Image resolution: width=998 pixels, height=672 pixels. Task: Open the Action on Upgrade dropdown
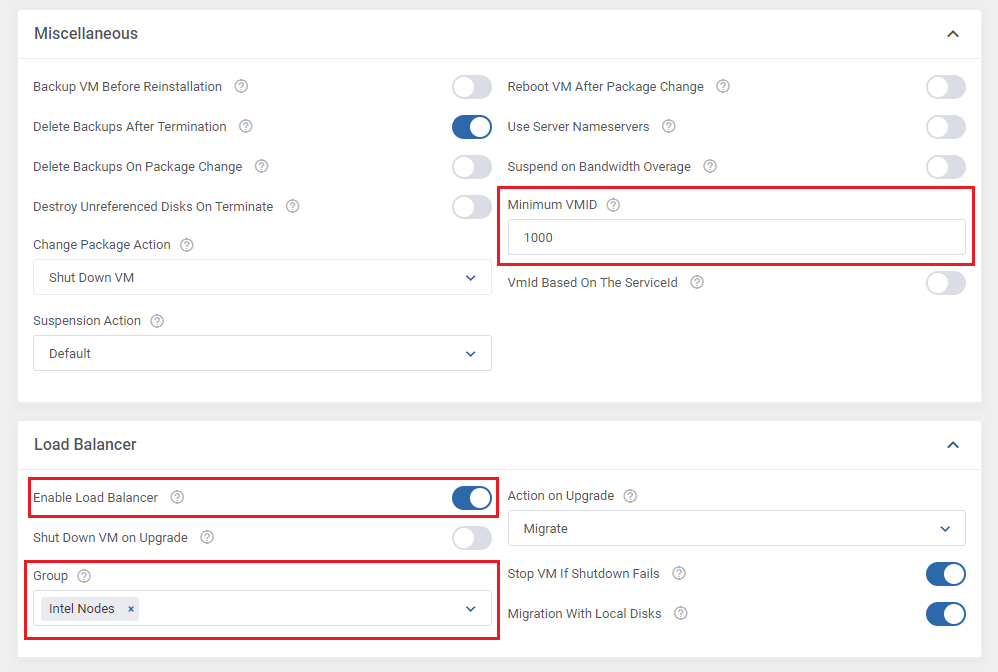(x=736, y=528)
